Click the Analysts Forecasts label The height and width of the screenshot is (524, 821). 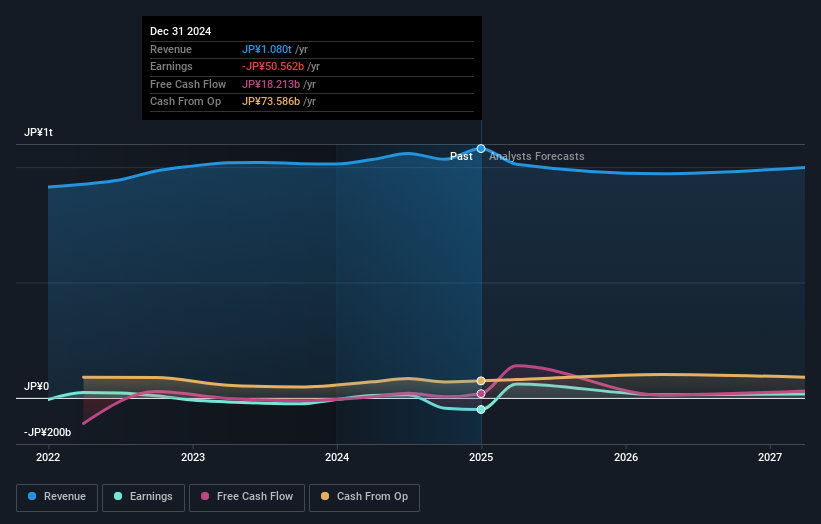pyautogui.click(x=537, y=157)
